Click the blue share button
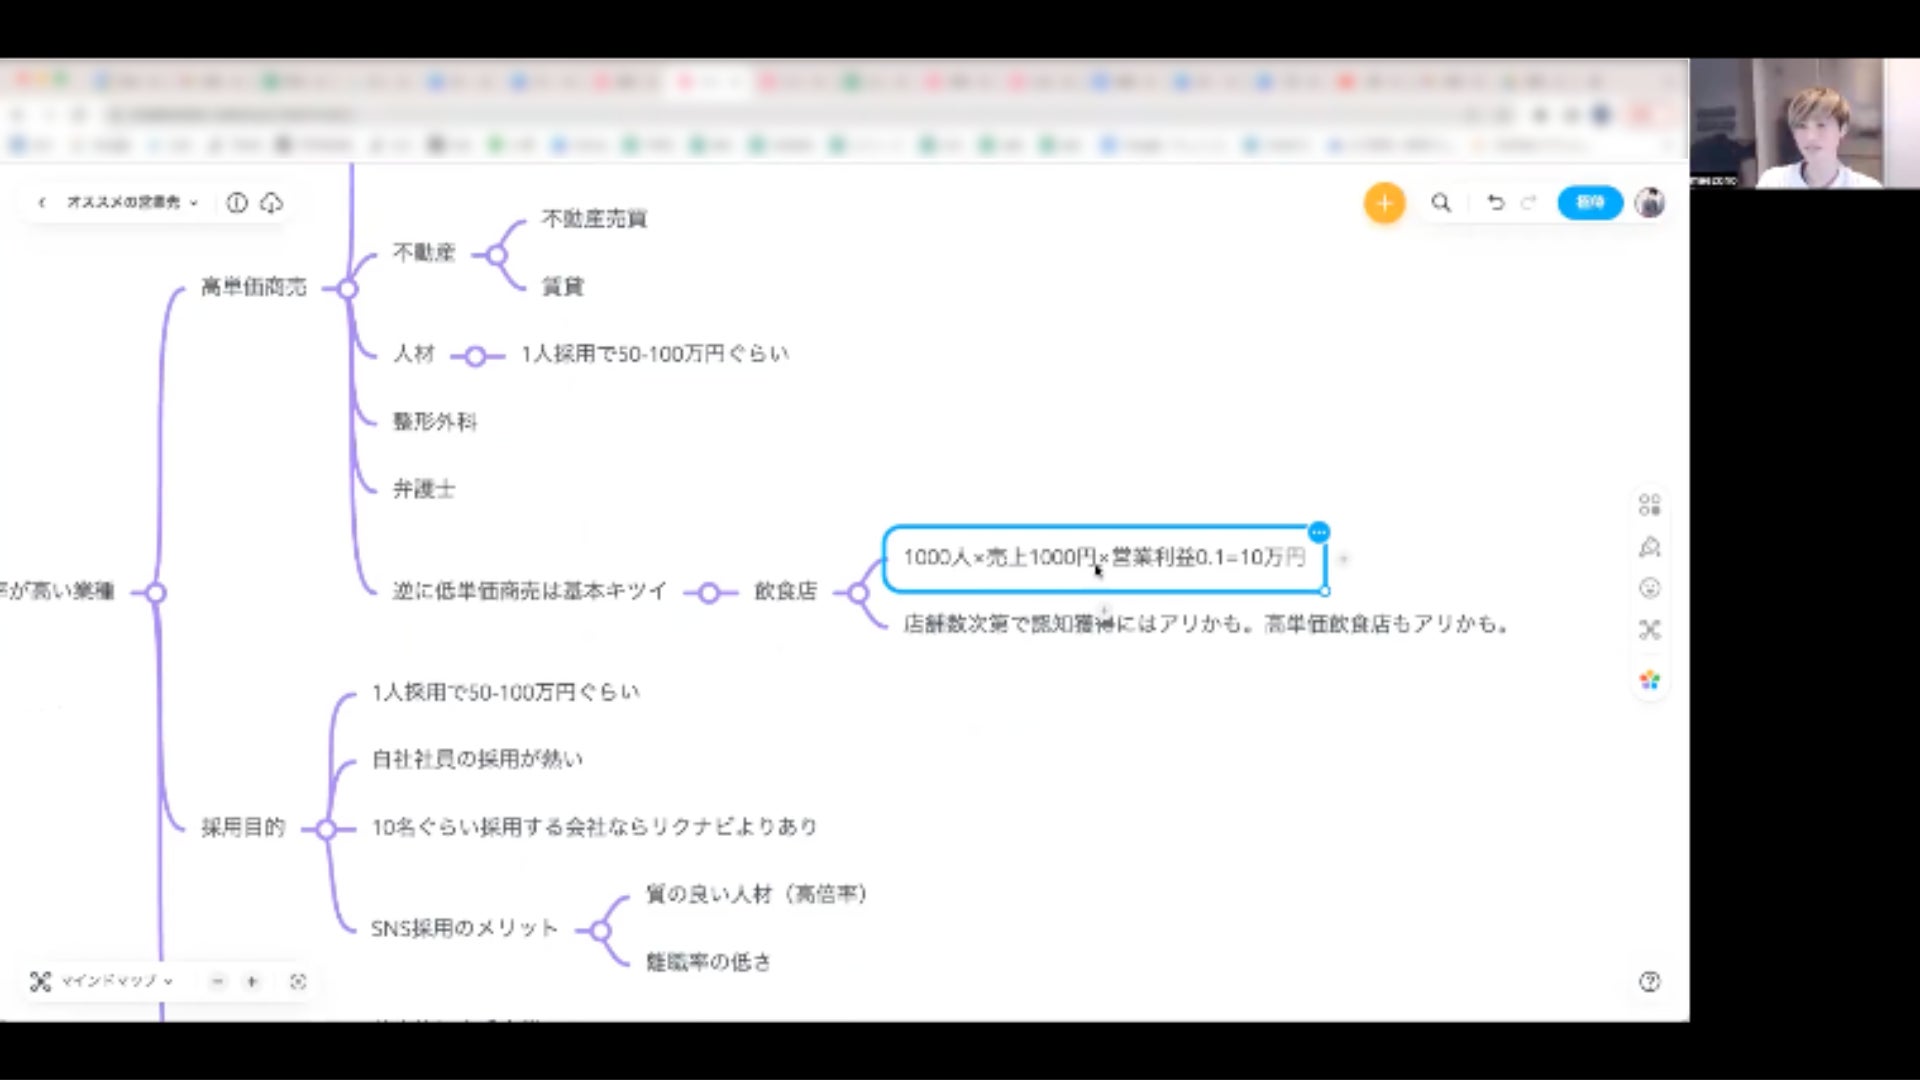Viewport: 1920px width, 1080px height. click(1589, 203)
